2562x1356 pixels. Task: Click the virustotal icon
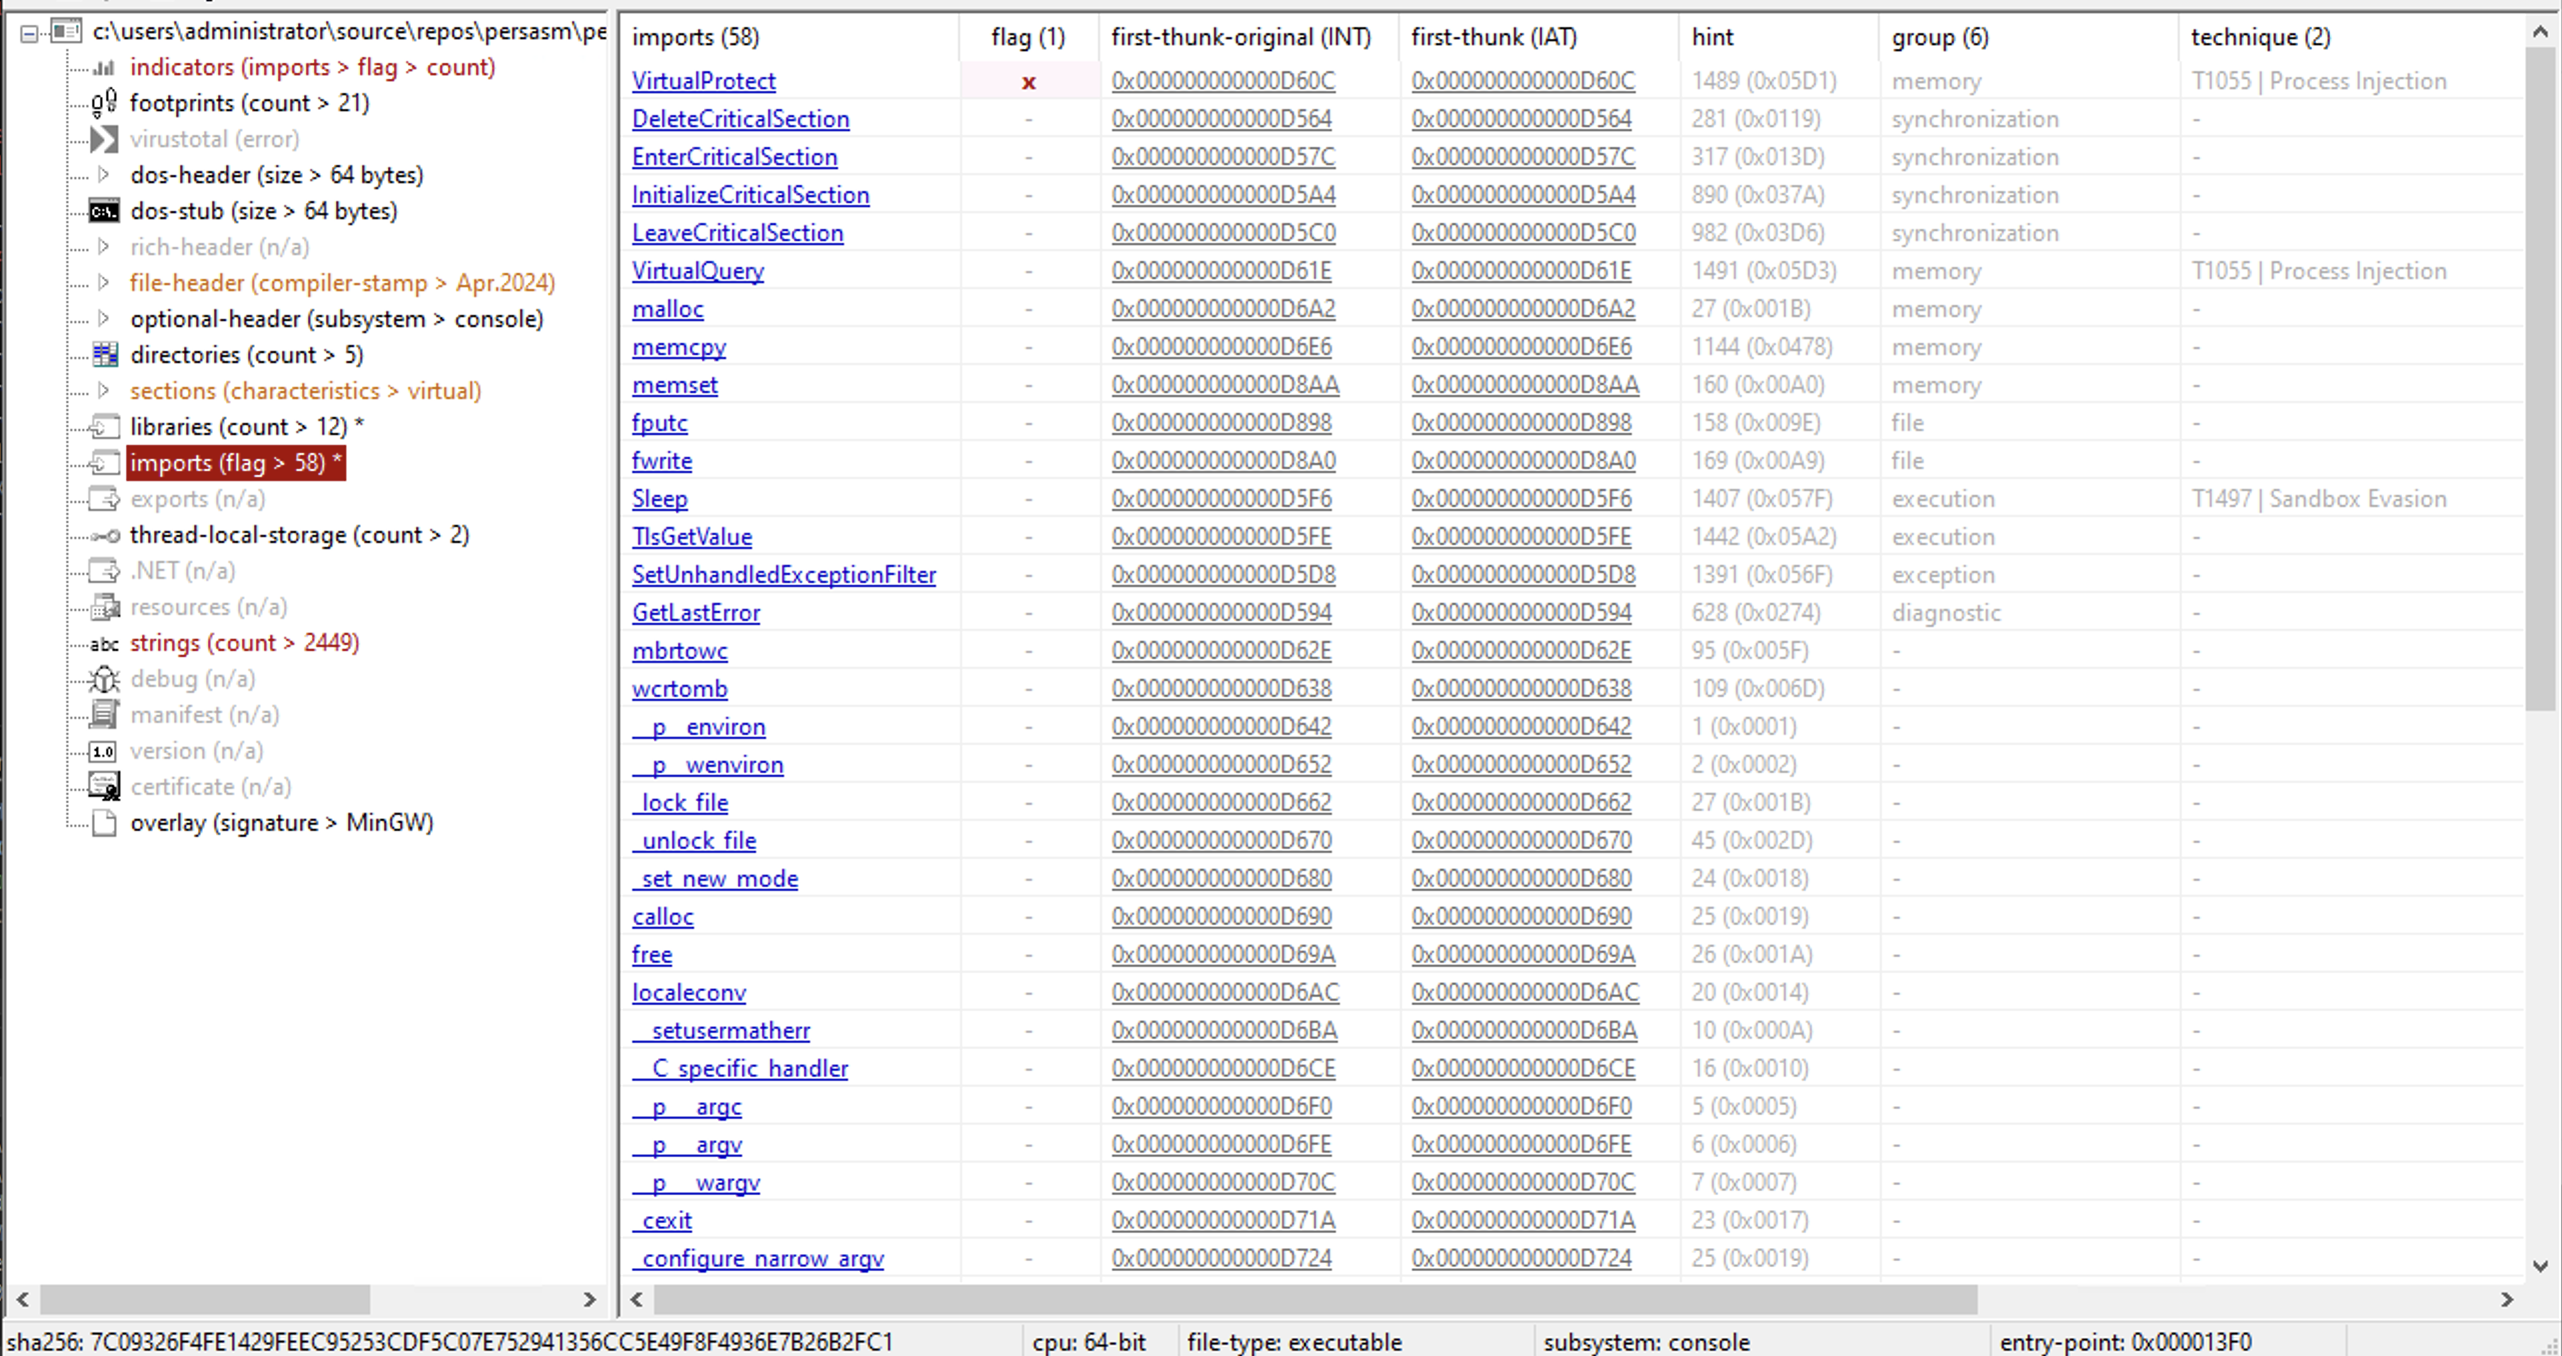pyautogui.click(x=104, y=139)
